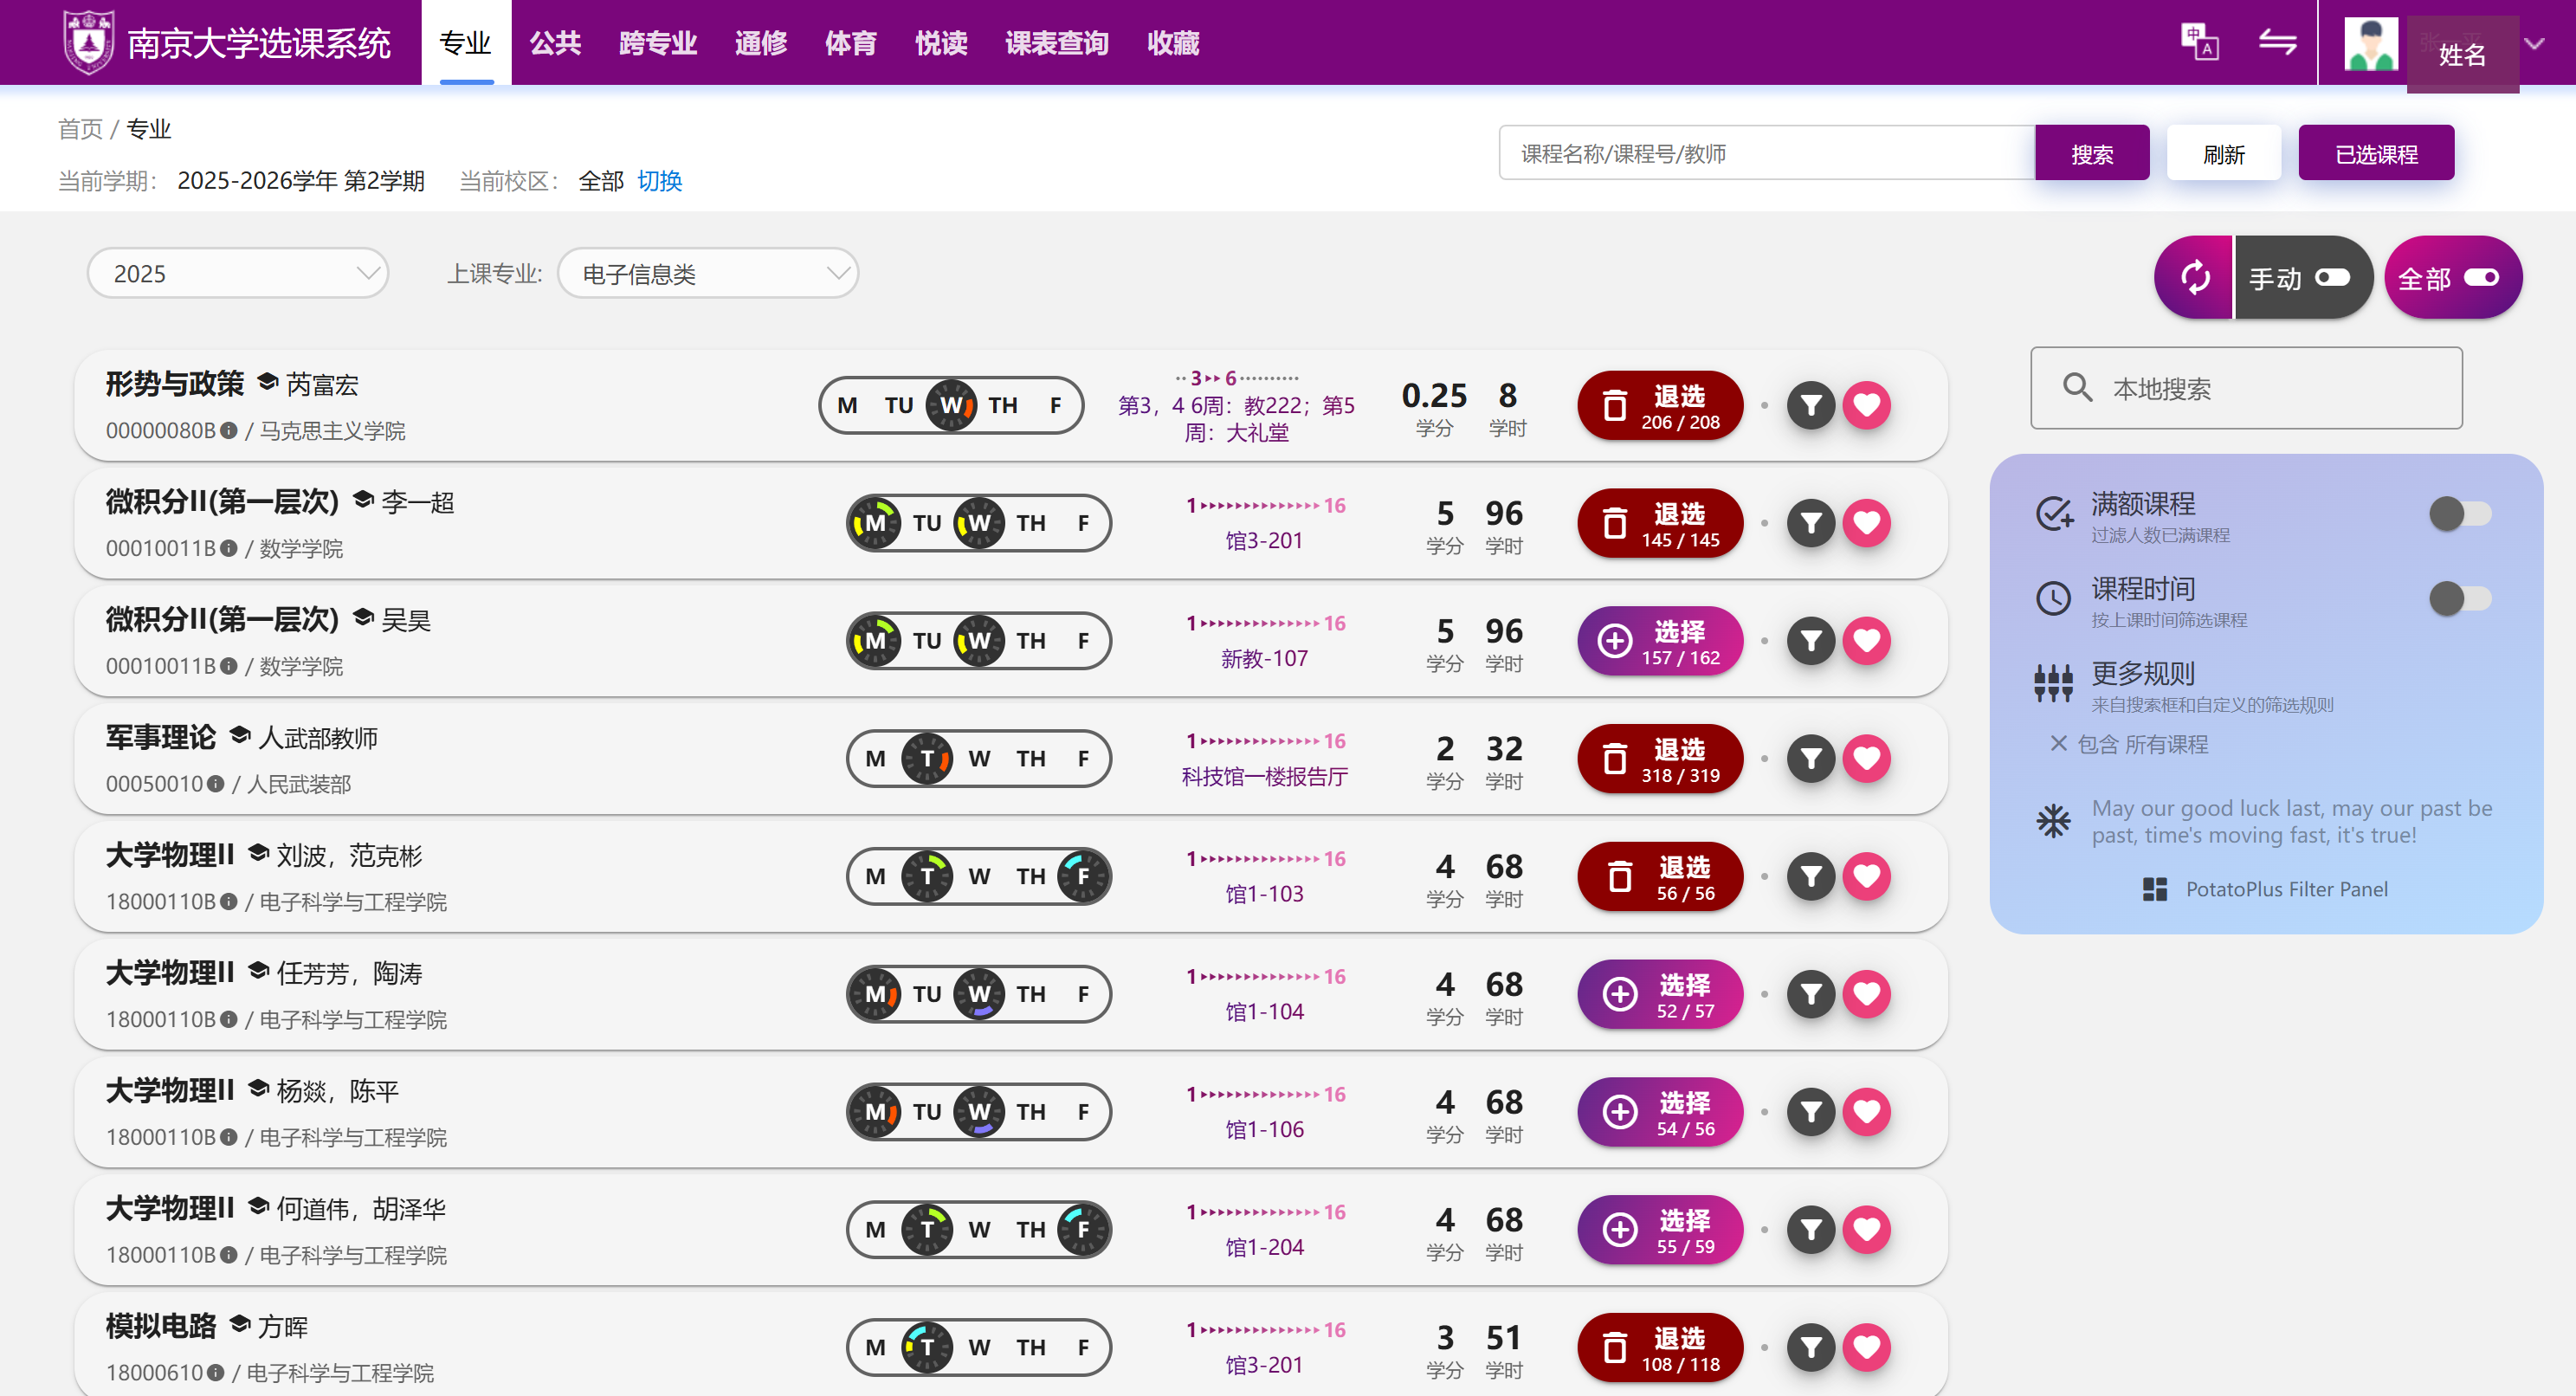Expand the 电子信息类 major dropdown
Image resolution: width=2576 pixels, height=1396 pixels.
708,273
